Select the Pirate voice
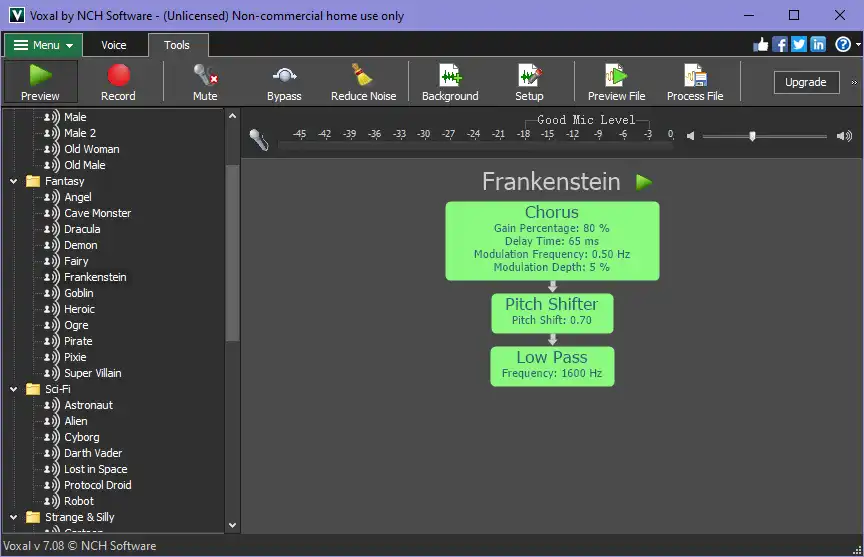 (78, 340)
